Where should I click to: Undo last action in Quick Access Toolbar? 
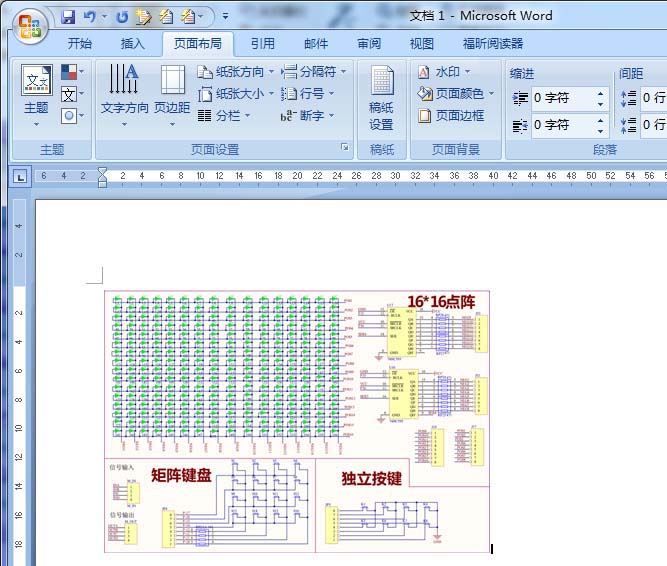(89, 17)
